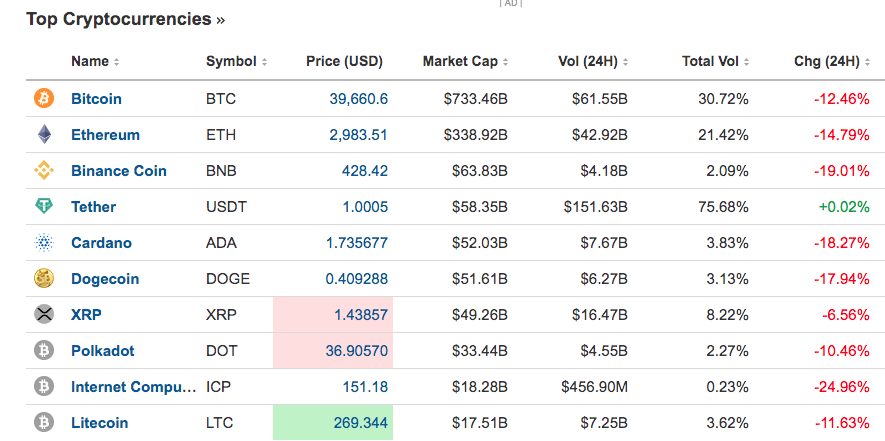Open the Cardano name link
Image resolution: width=885 pixels, height=441 pixels.
point(101,243)
